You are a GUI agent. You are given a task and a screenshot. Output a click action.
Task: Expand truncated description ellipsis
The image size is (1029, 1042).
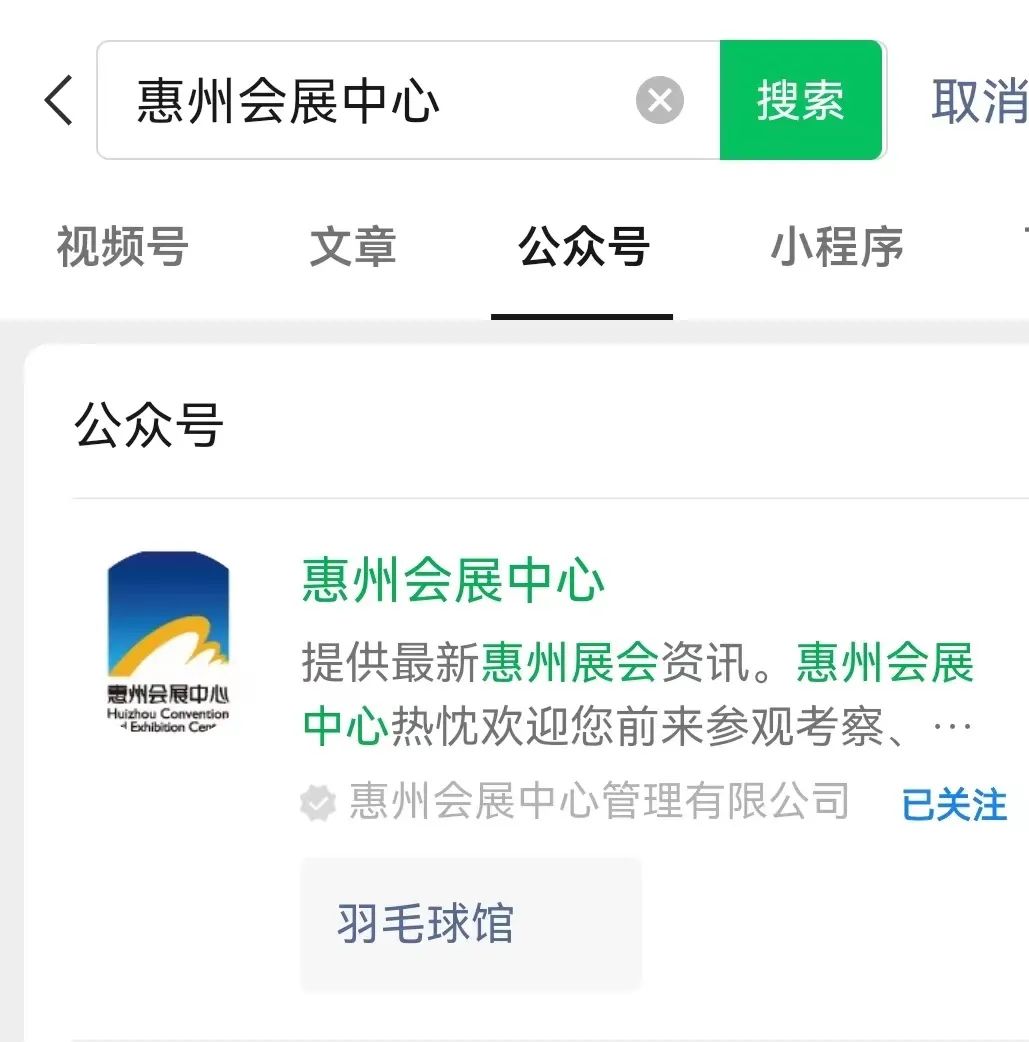[953, 727]
